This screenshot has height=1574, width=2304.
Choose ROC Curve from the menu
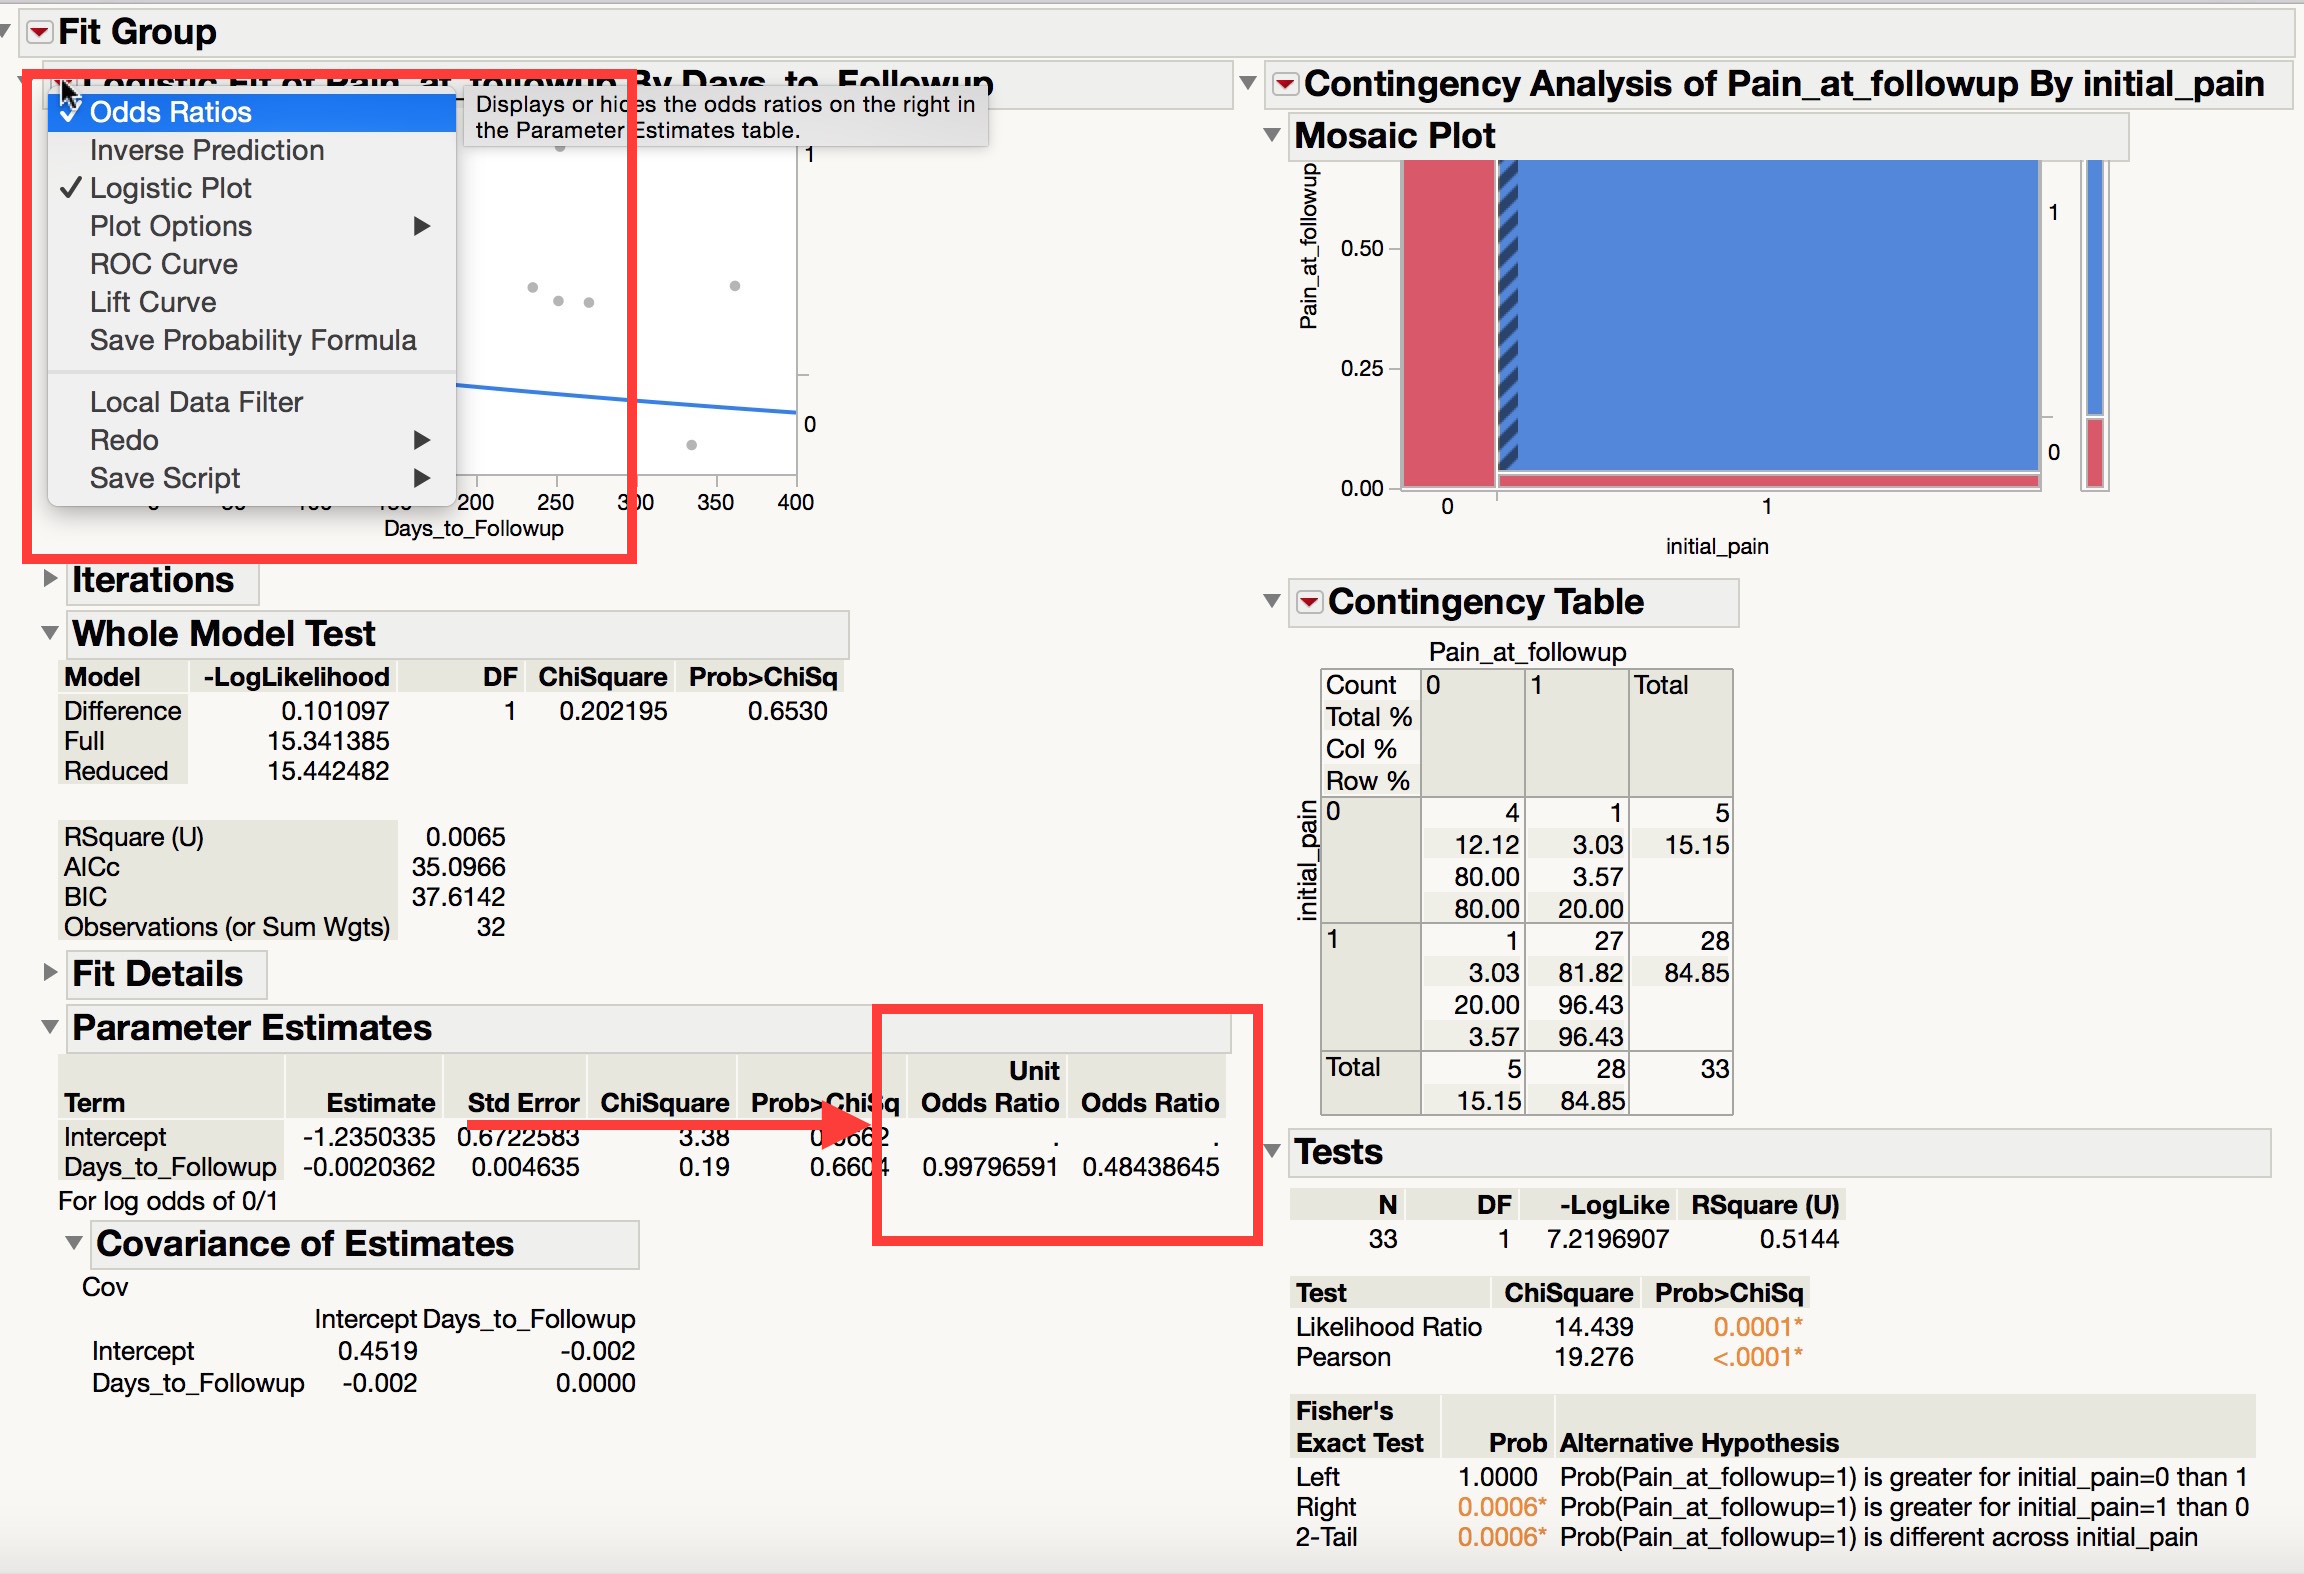pyautogui.click(x=164, y=264)
